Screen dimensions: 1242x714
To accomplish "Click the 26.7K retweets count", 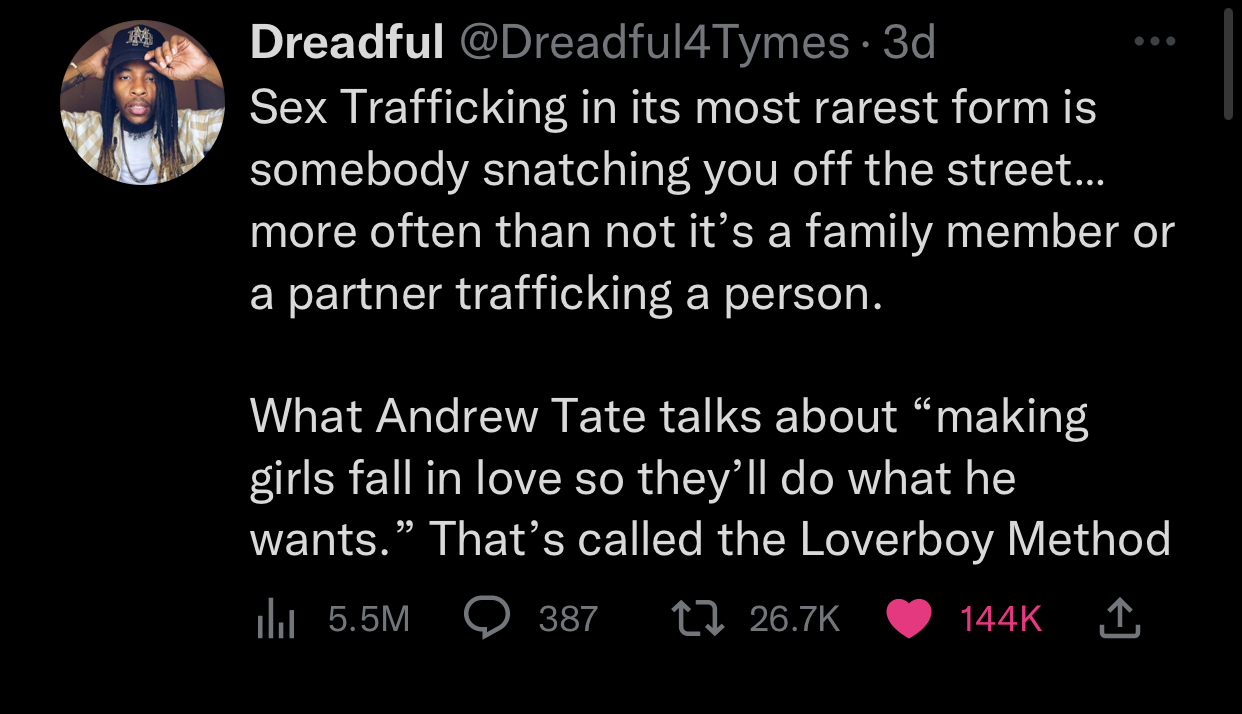I will 794,620.
